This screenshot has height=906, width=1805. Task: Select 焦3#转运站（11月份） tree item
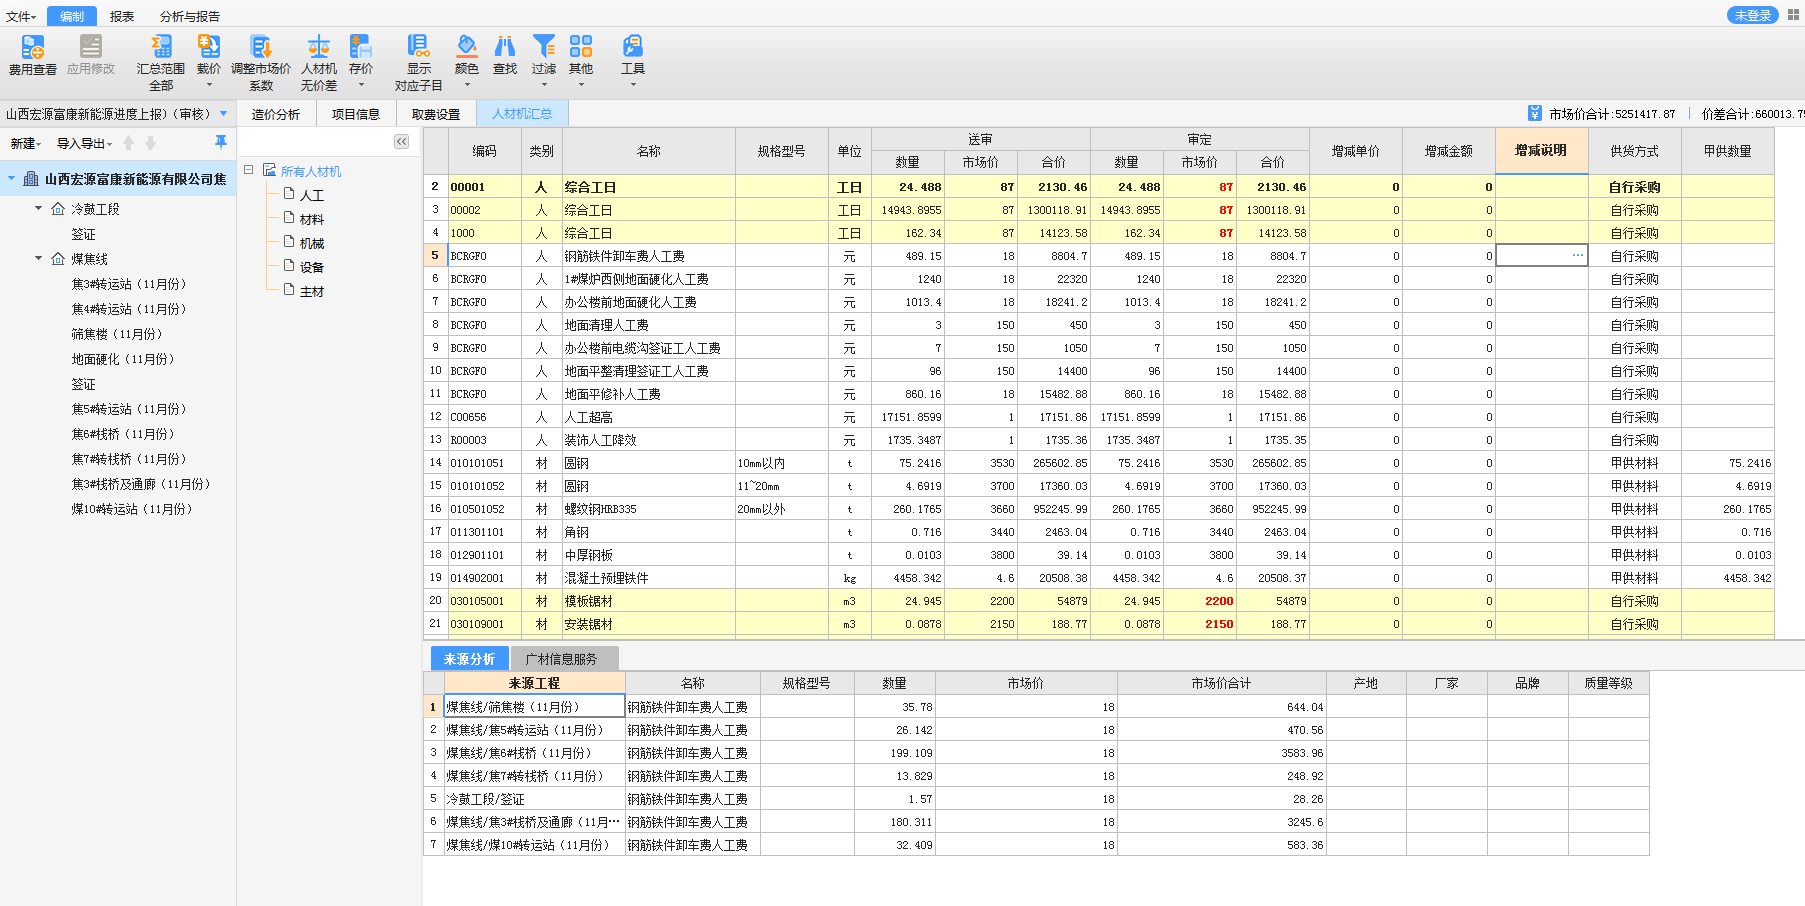click(x=130, y=284)
